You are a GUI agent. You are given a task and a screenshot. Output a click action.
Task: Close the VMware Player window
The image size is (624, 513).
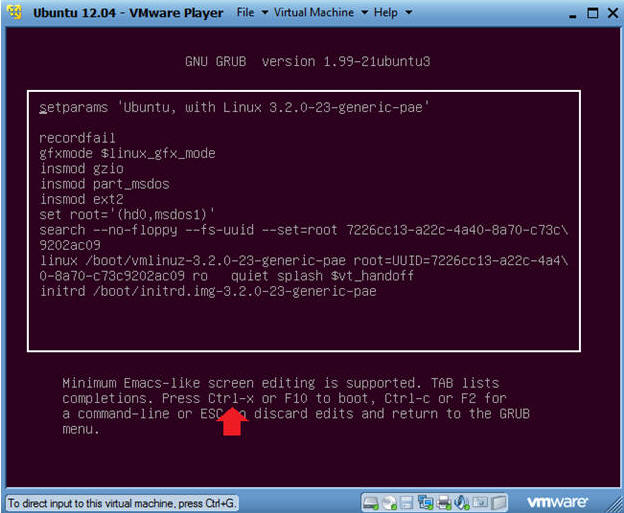[613, 13]
